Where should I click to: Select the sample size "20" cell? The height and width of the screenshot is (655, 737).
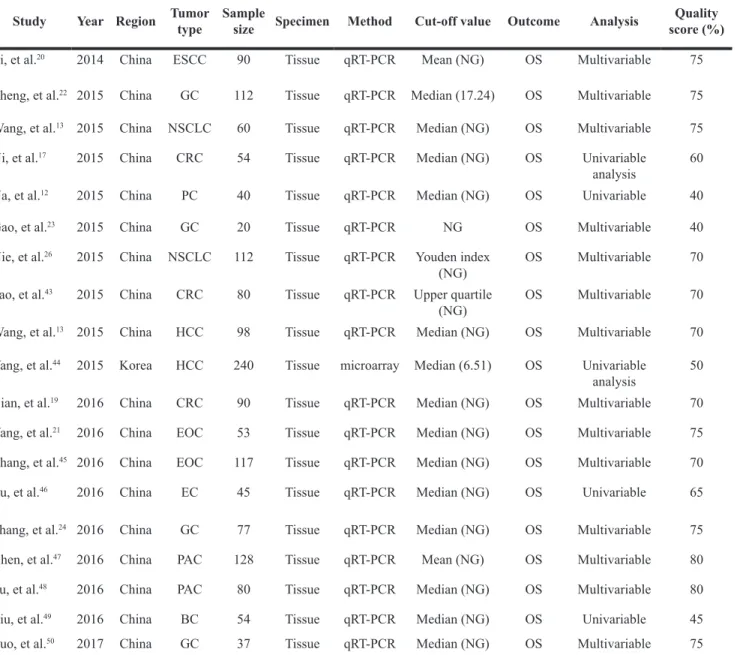click(243, 227)
